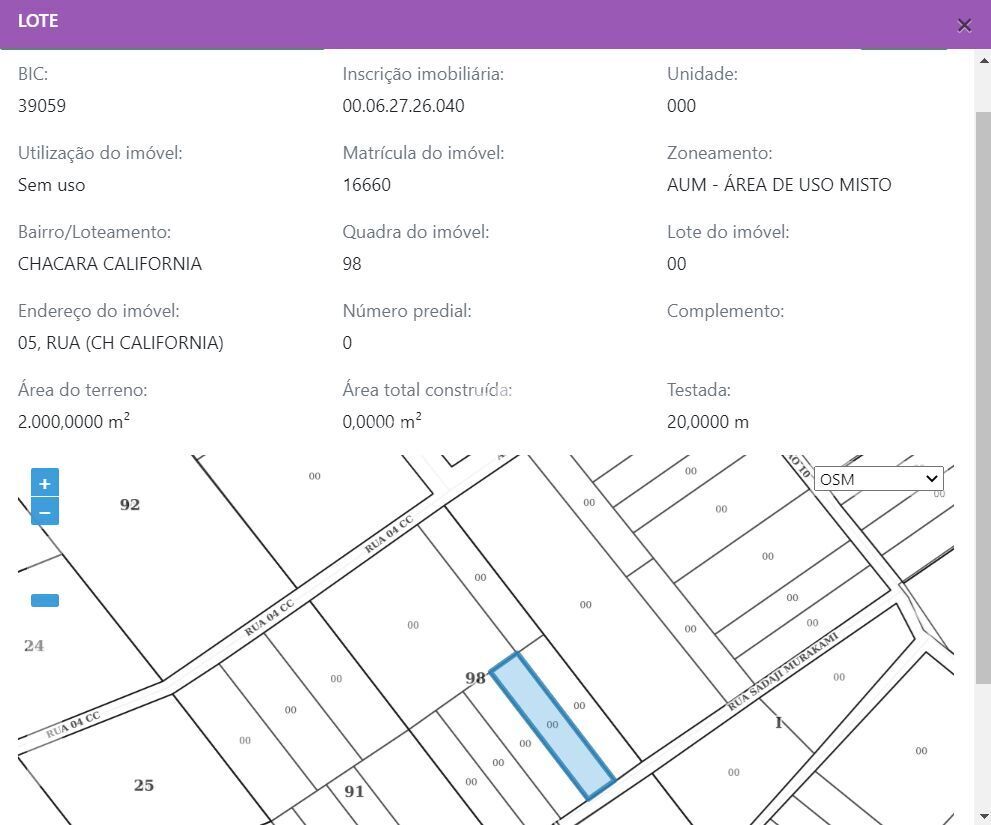Viewport: 991px width, 825px height.
Task: Click the LOTE title in the header
Action: (x=38, y=21)
